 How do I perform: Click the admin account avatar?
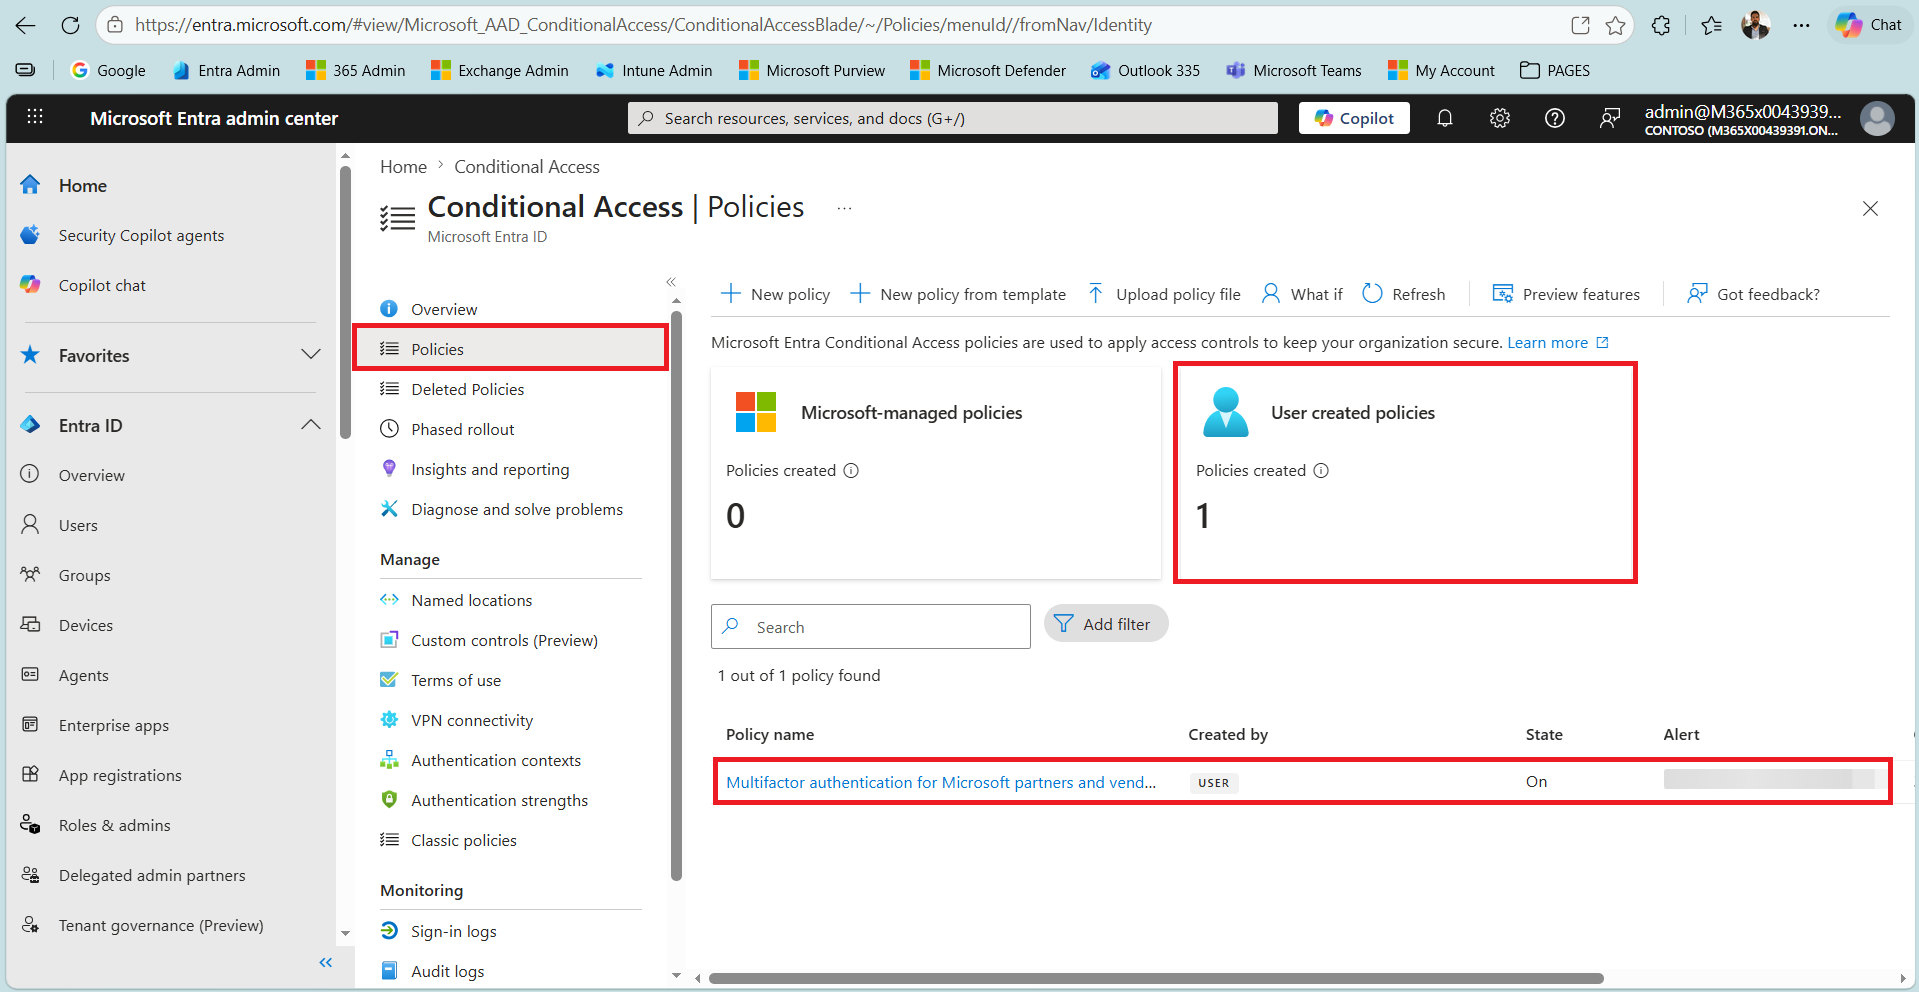1877,118
